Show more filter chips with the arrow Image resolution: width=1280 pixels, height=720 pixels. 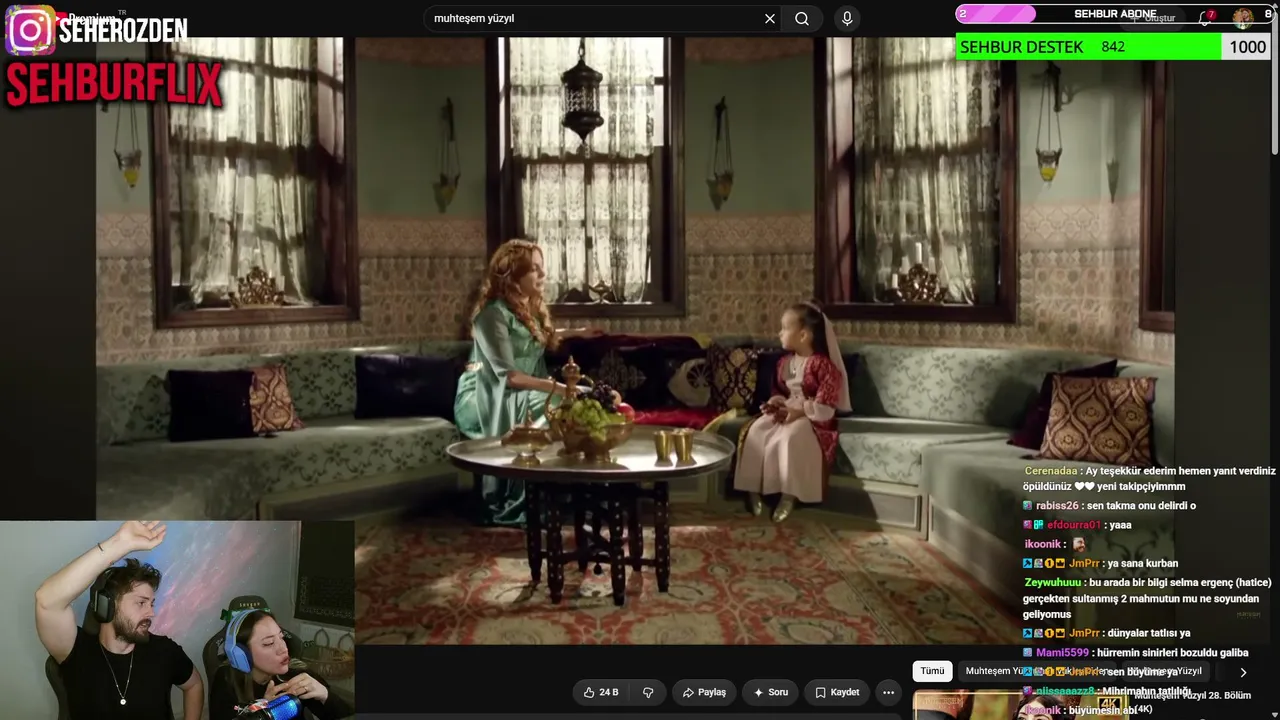1243,672
